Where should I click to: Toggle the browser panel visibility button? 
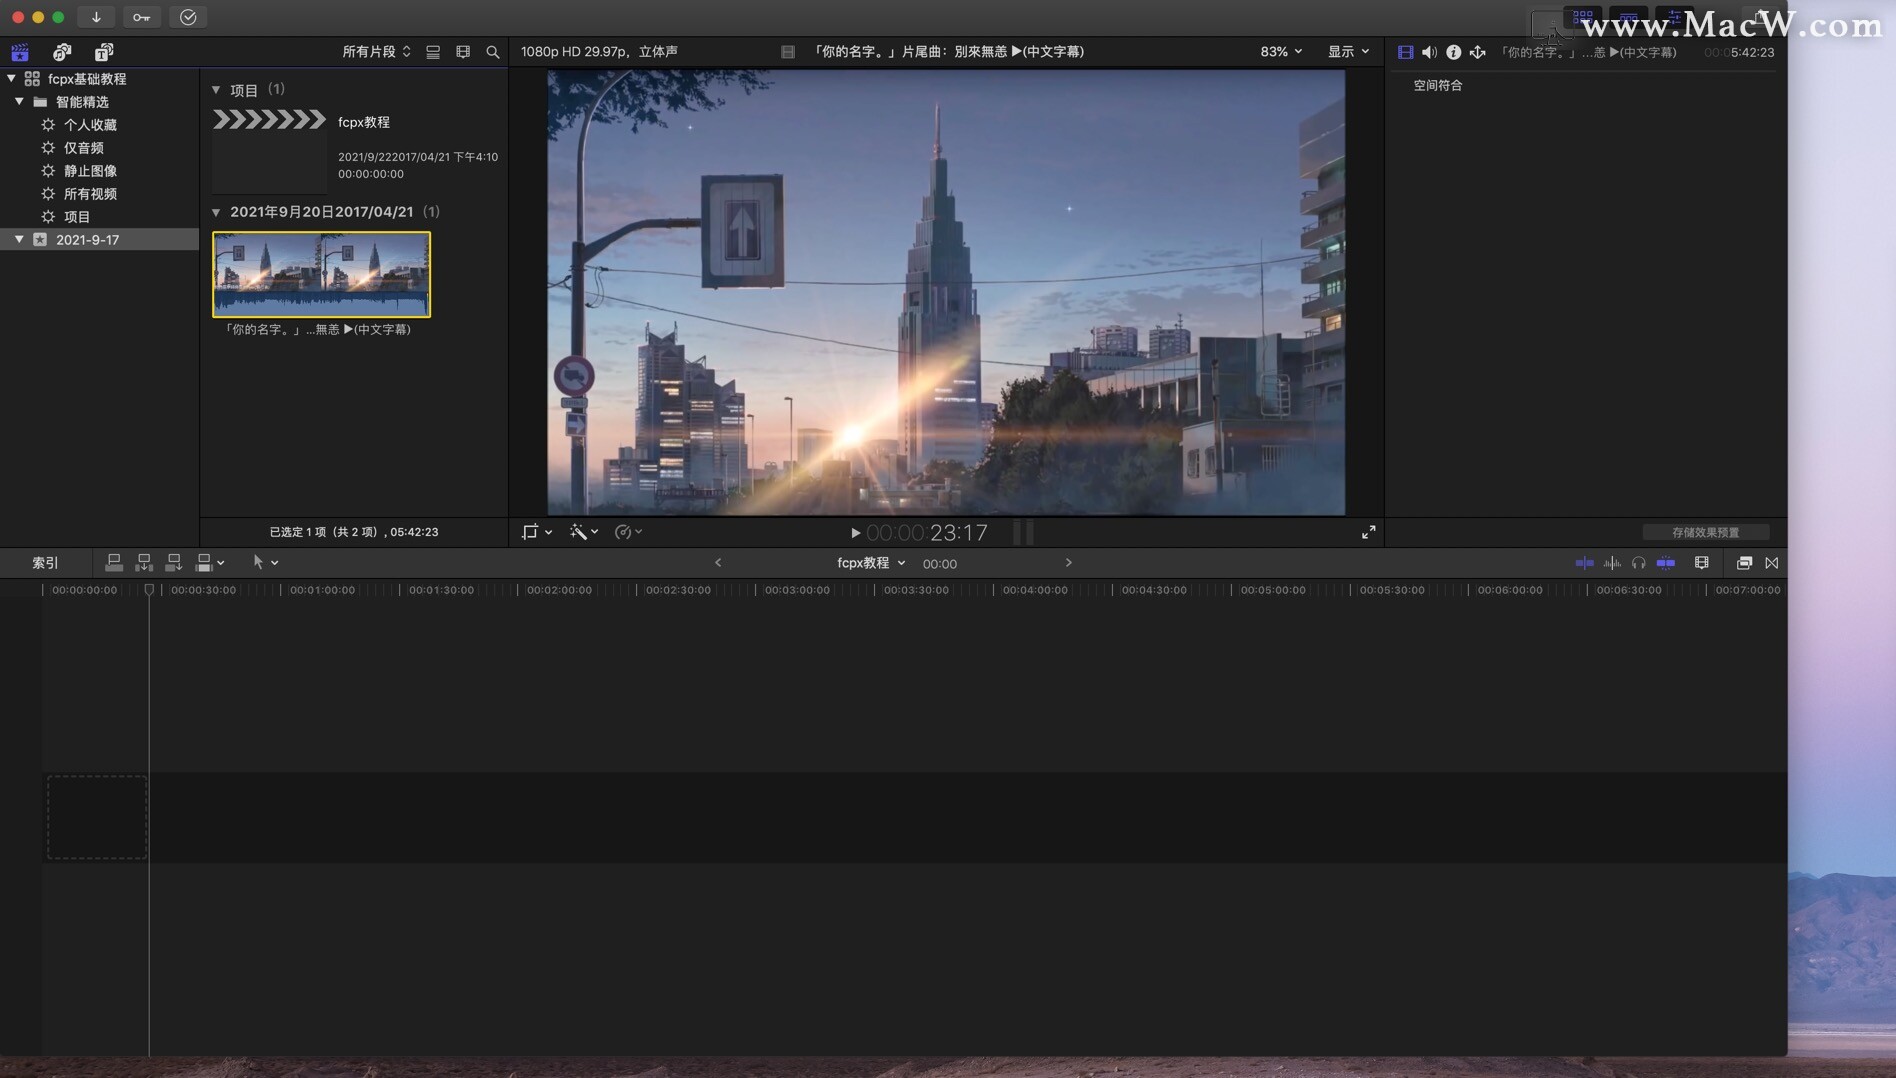point(1583,17)
